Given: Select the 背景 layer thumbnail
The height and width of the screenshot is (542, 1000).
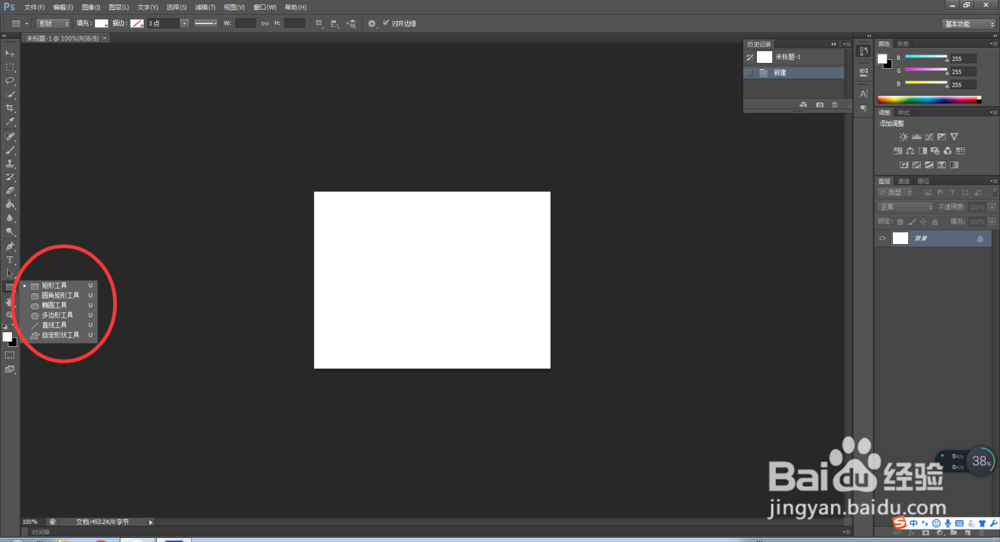Looking at the screenshot, I should 900,238.
